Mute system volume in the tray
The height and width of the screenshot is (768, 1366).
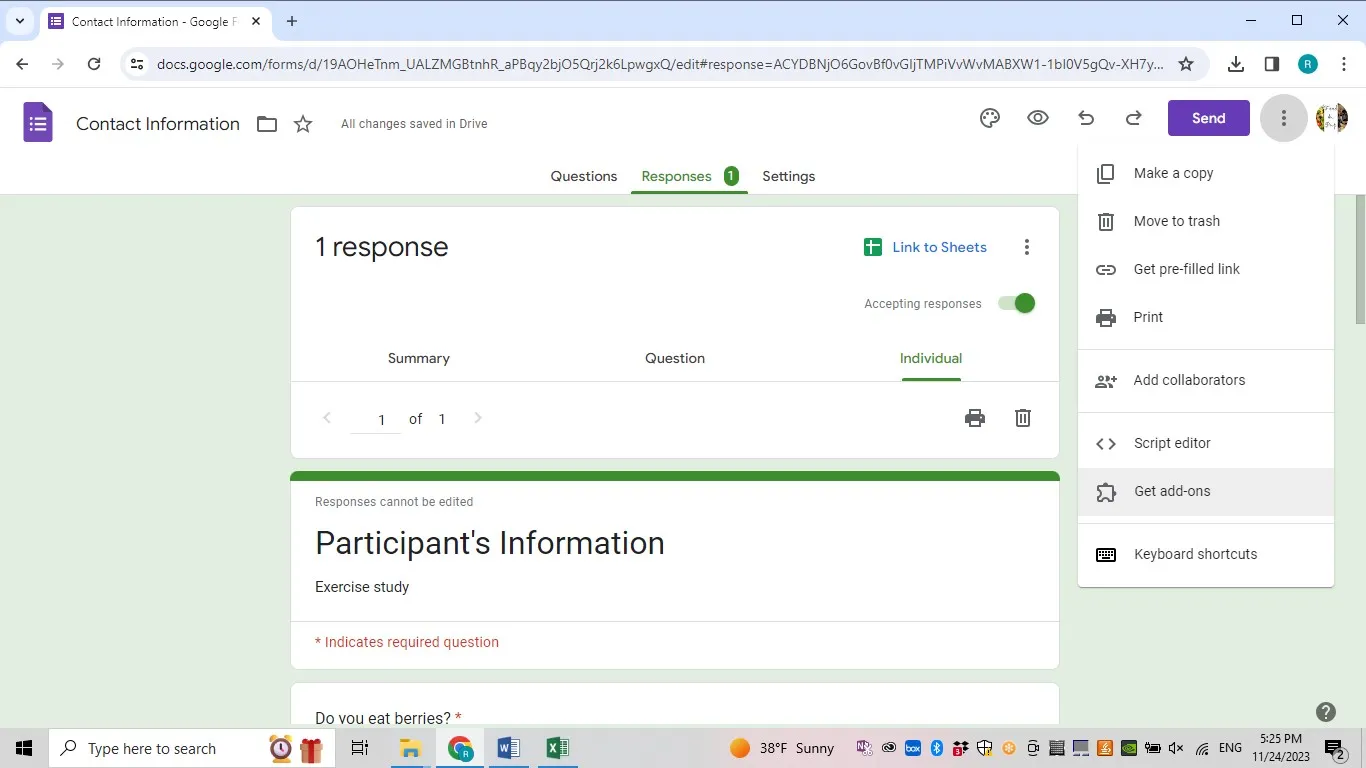point(1175,748)
